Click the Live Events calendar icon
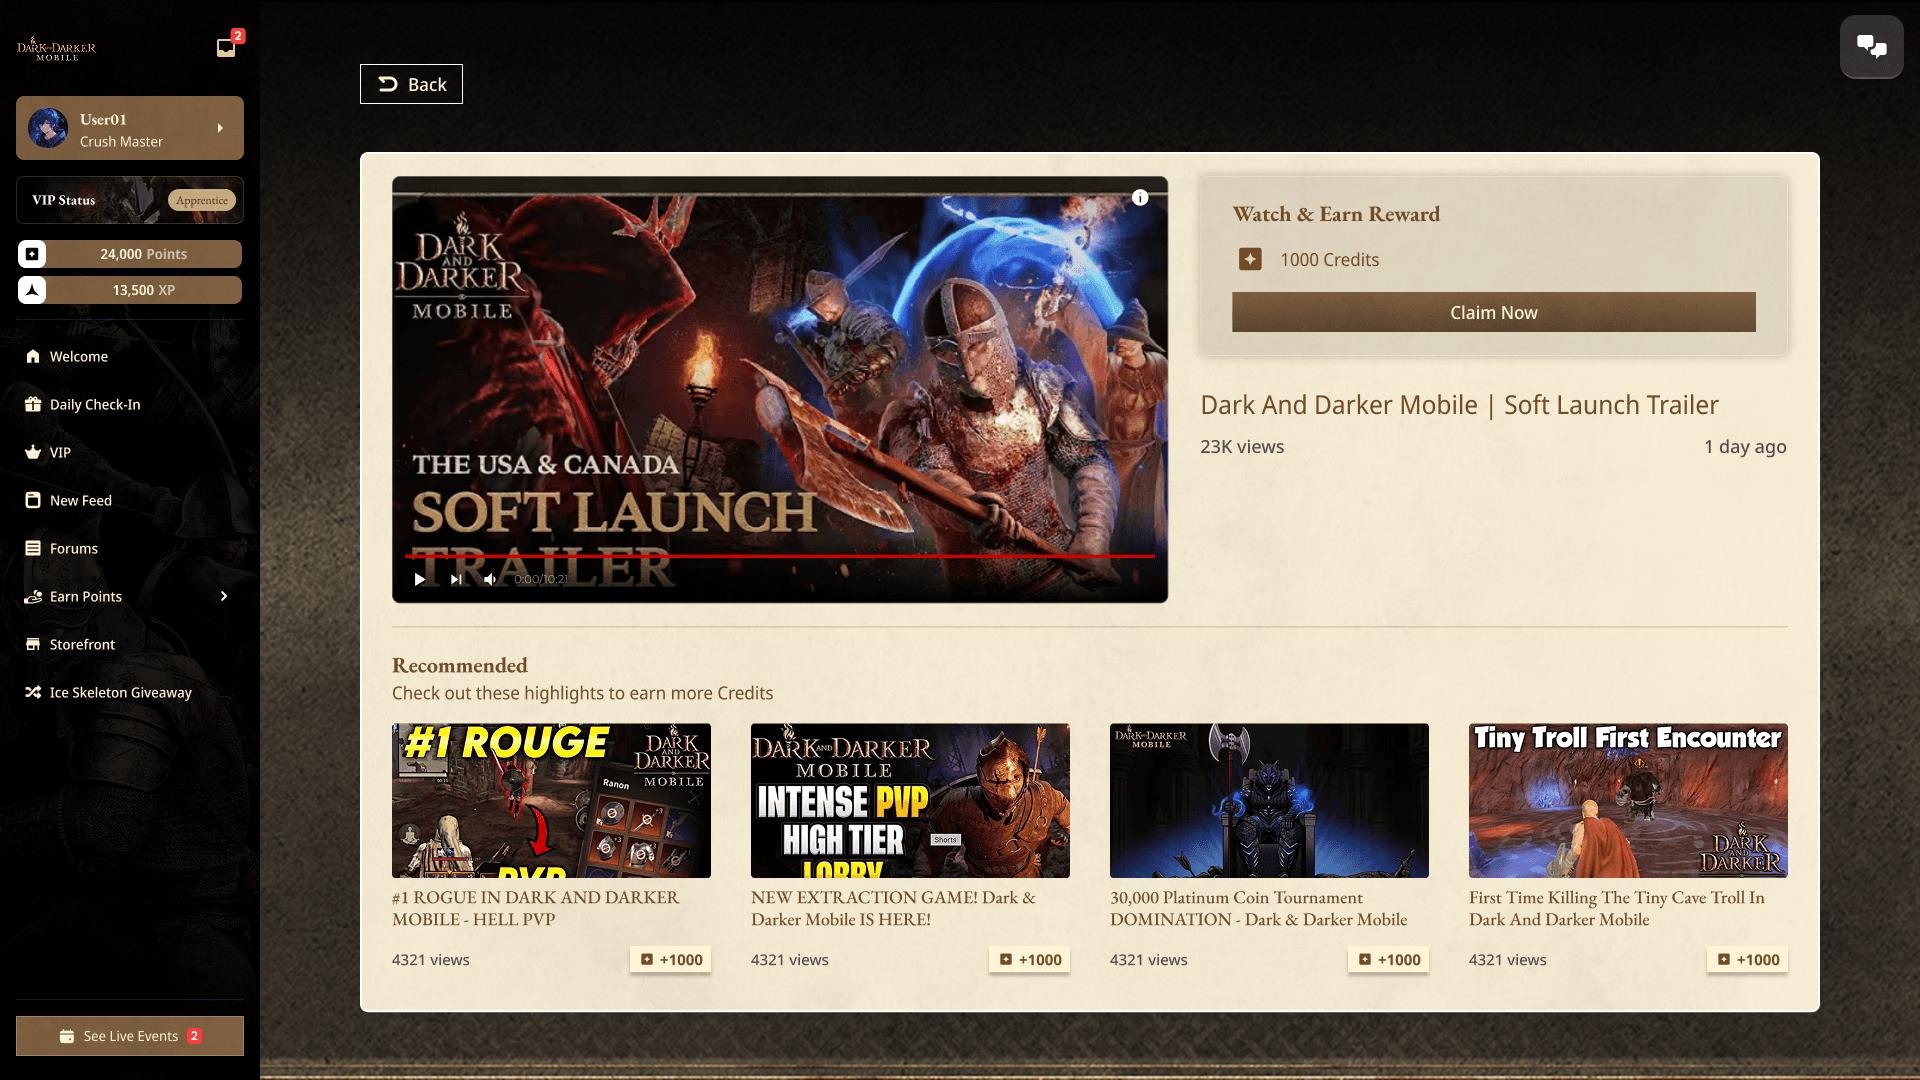 [67, 1036]
